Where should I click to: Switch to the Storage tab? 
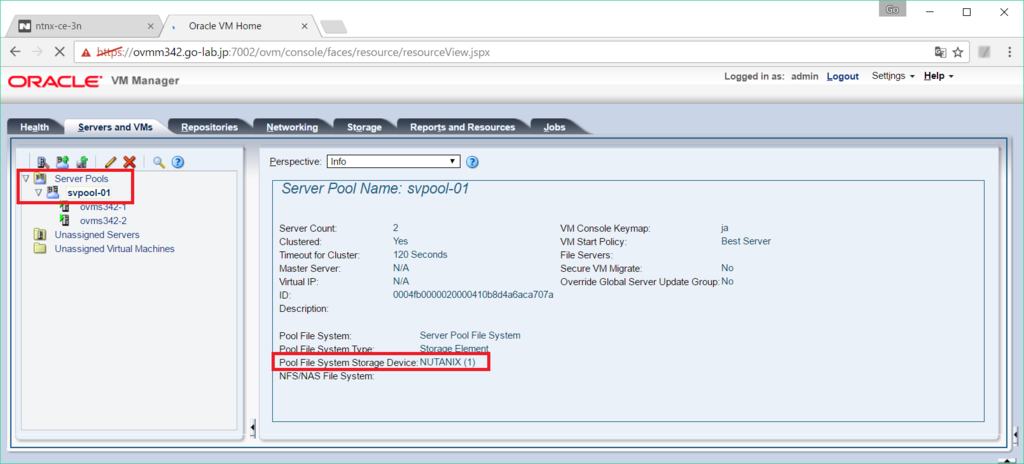click(364, 127)
